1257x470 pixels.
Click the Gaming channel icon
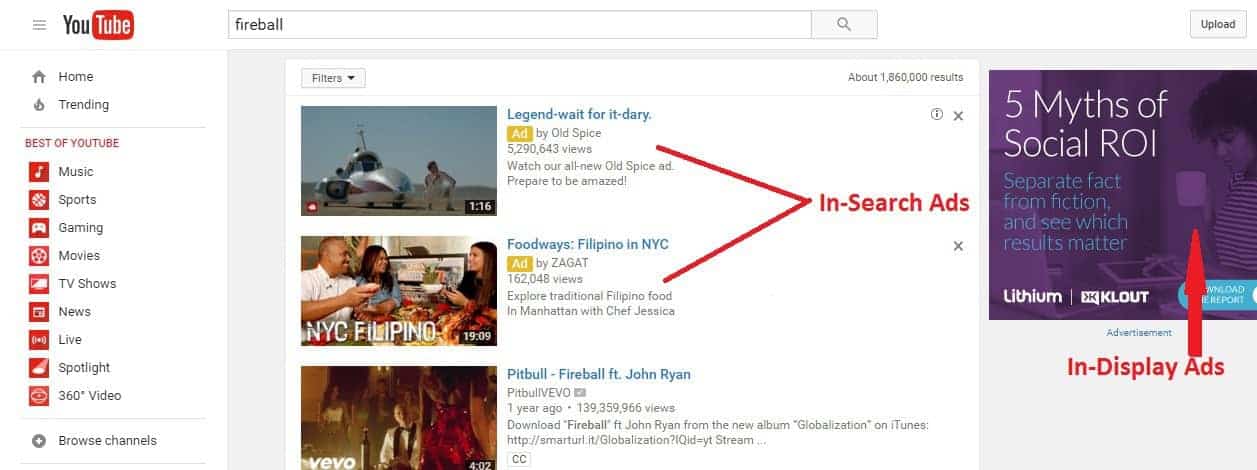click(39, 228)
